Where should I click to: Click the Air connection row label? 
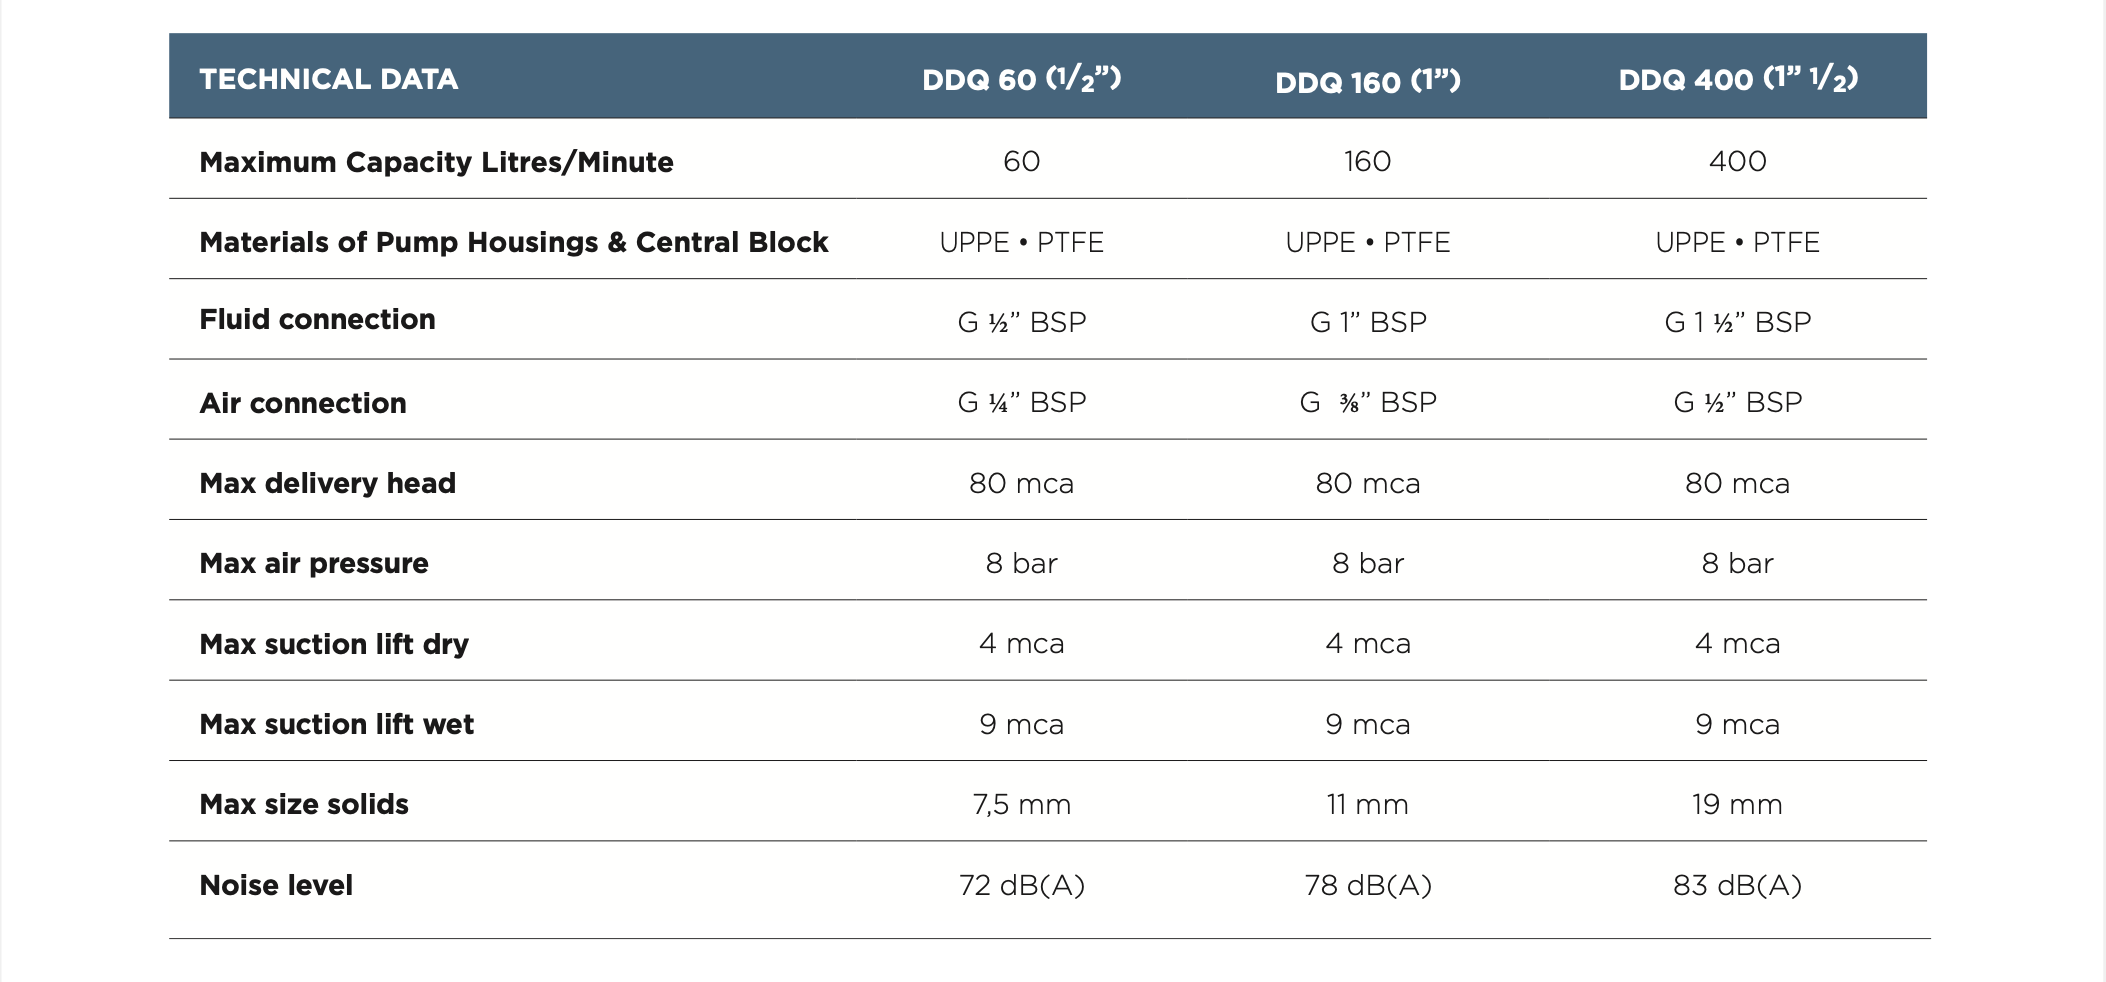(303, 403)
